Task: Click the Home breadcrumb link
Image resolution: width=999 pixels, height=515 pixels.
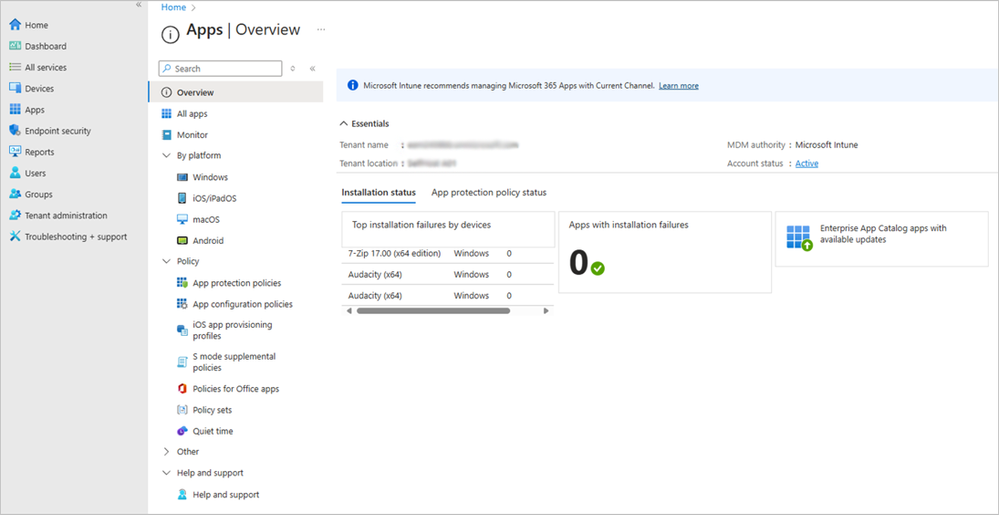Action: click(x=174, y=7)
